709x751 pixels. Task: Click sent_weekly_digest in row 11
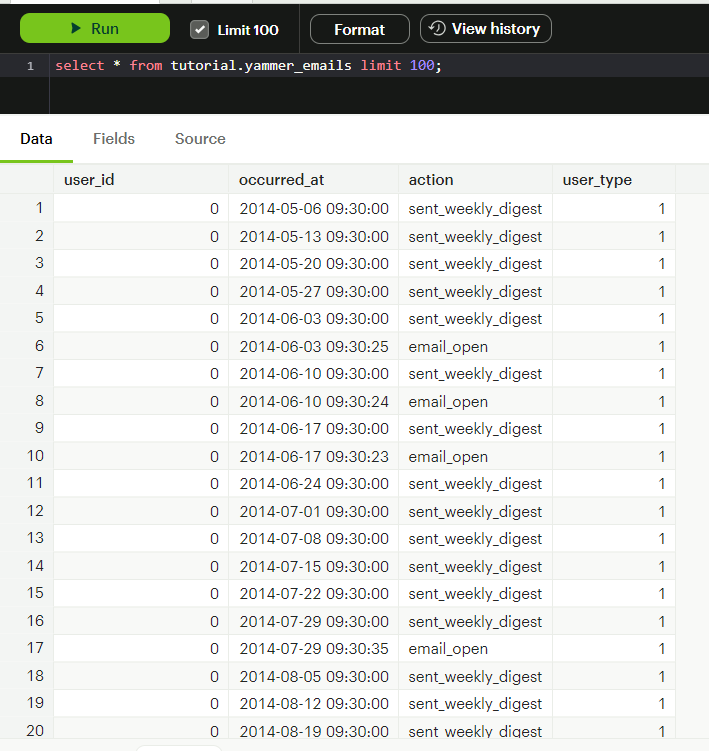[475, 484]
